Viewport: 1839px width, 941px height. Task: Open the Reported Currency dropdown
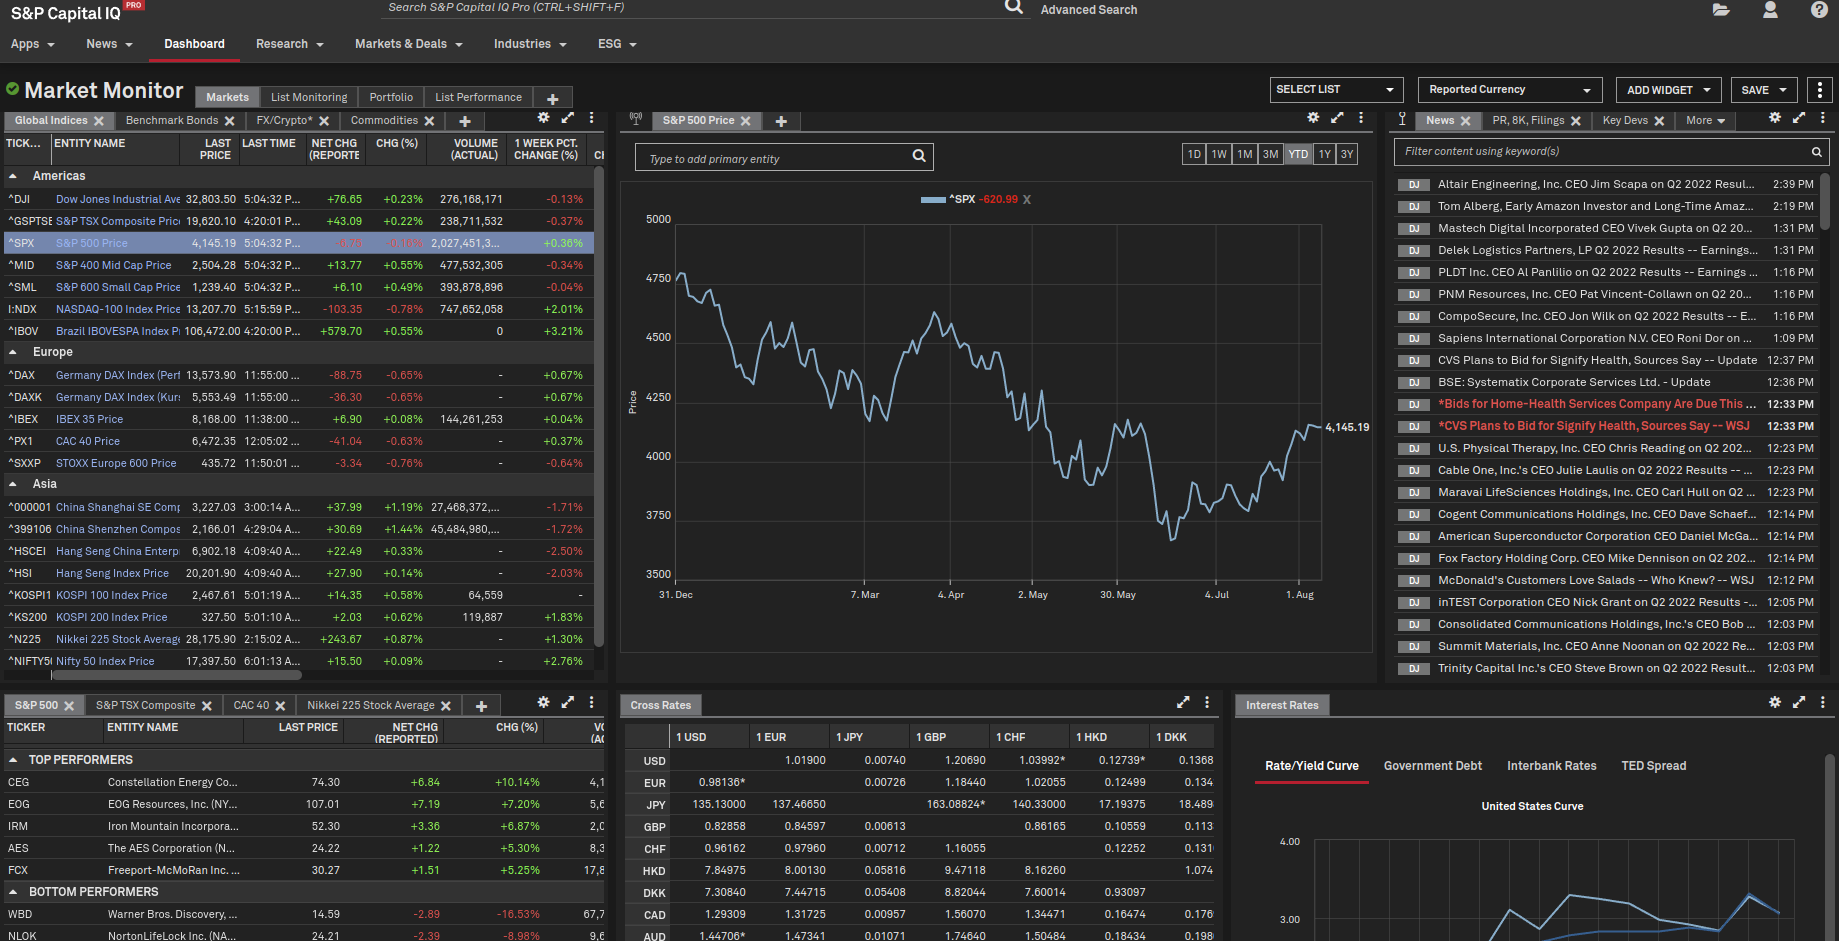pyautogui.click(x=1510, y=90)
